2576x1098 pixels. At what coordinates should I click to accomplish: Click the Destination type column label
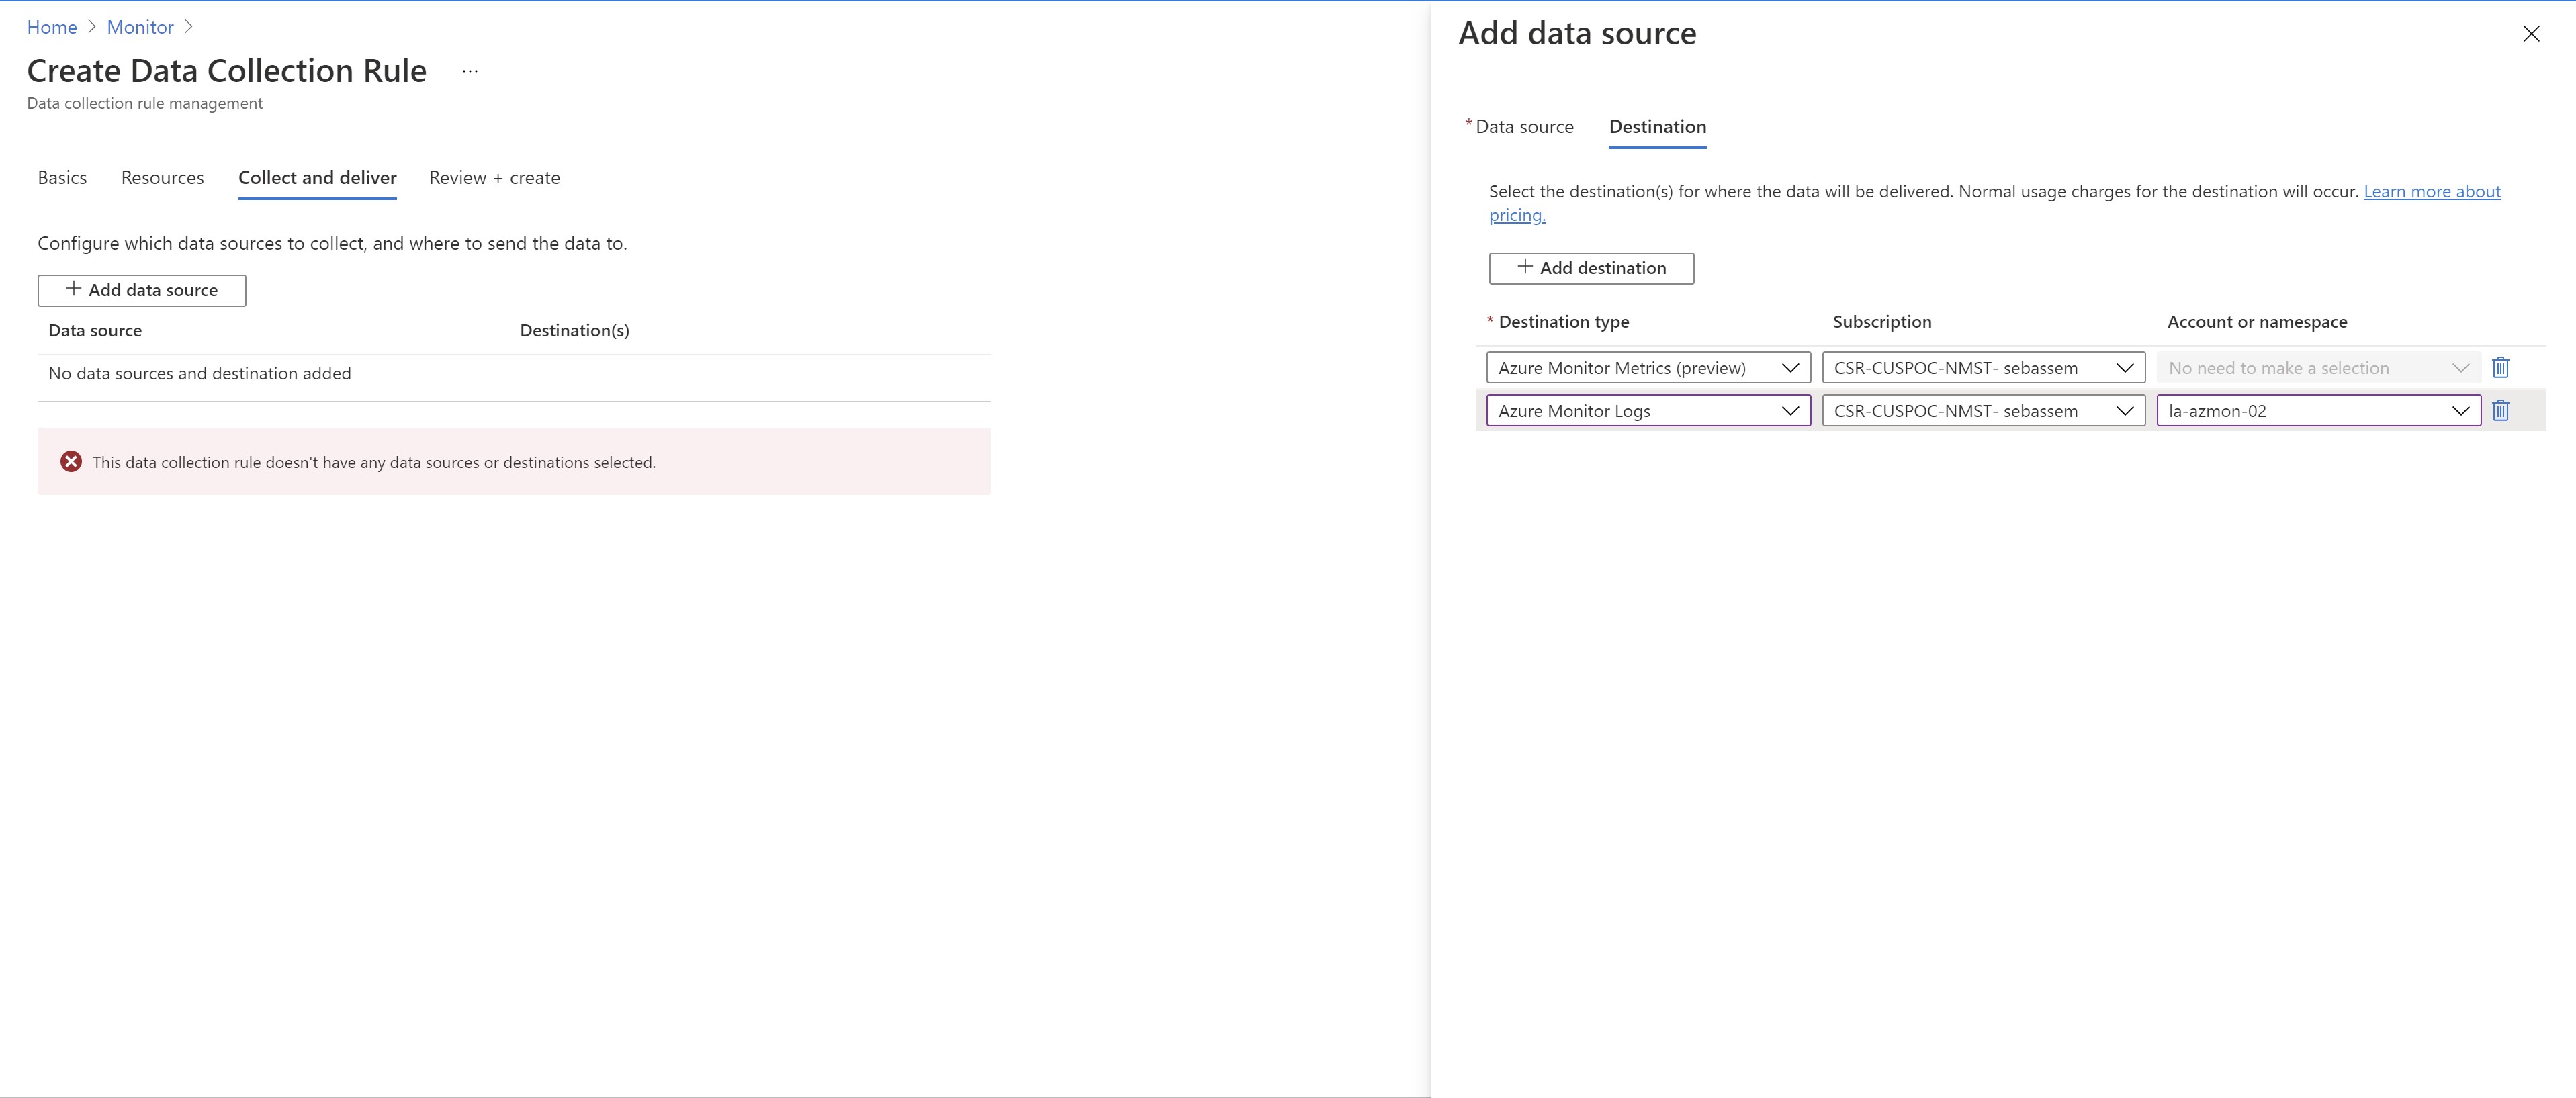pos(1563,322)
